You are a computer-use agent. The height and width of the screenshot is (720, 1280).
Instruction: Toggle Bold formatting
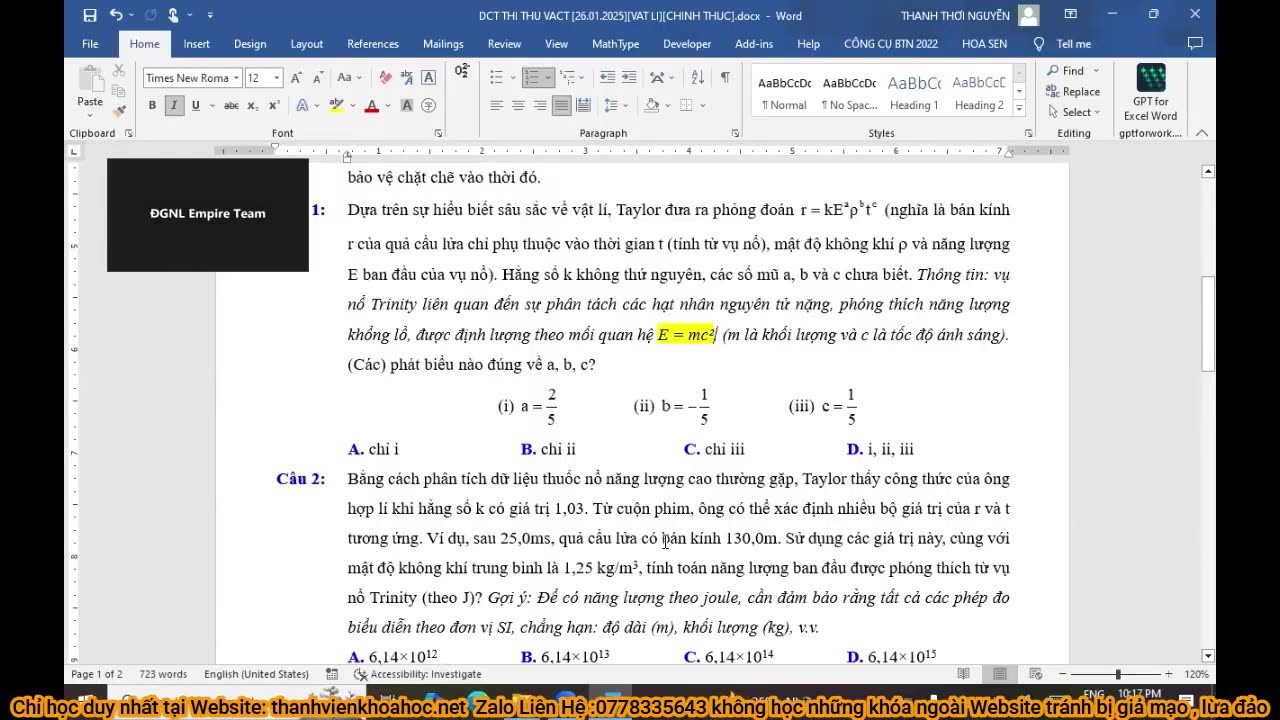coord(152,106)
